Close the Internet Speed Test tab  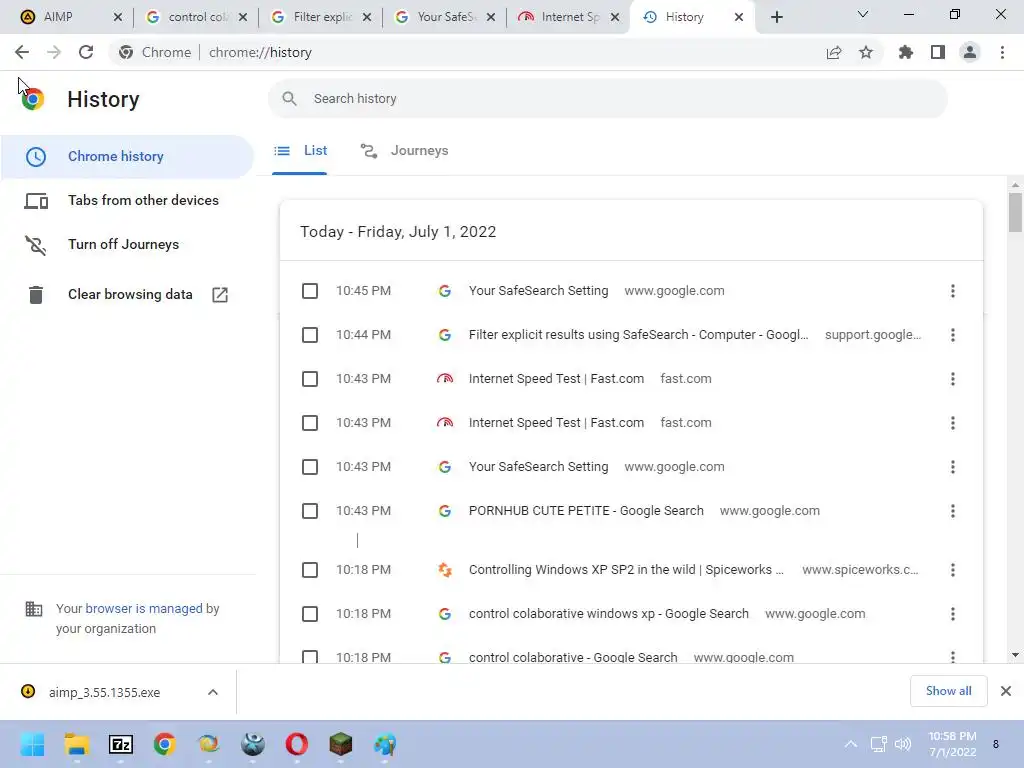coord(615,17)
